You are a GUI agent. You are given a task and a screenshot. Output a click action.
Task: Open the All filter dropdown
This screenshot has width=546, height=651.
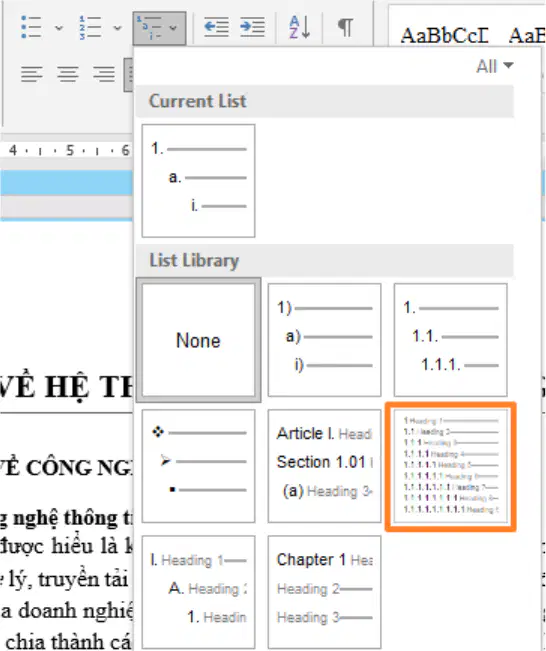point(495,66)
